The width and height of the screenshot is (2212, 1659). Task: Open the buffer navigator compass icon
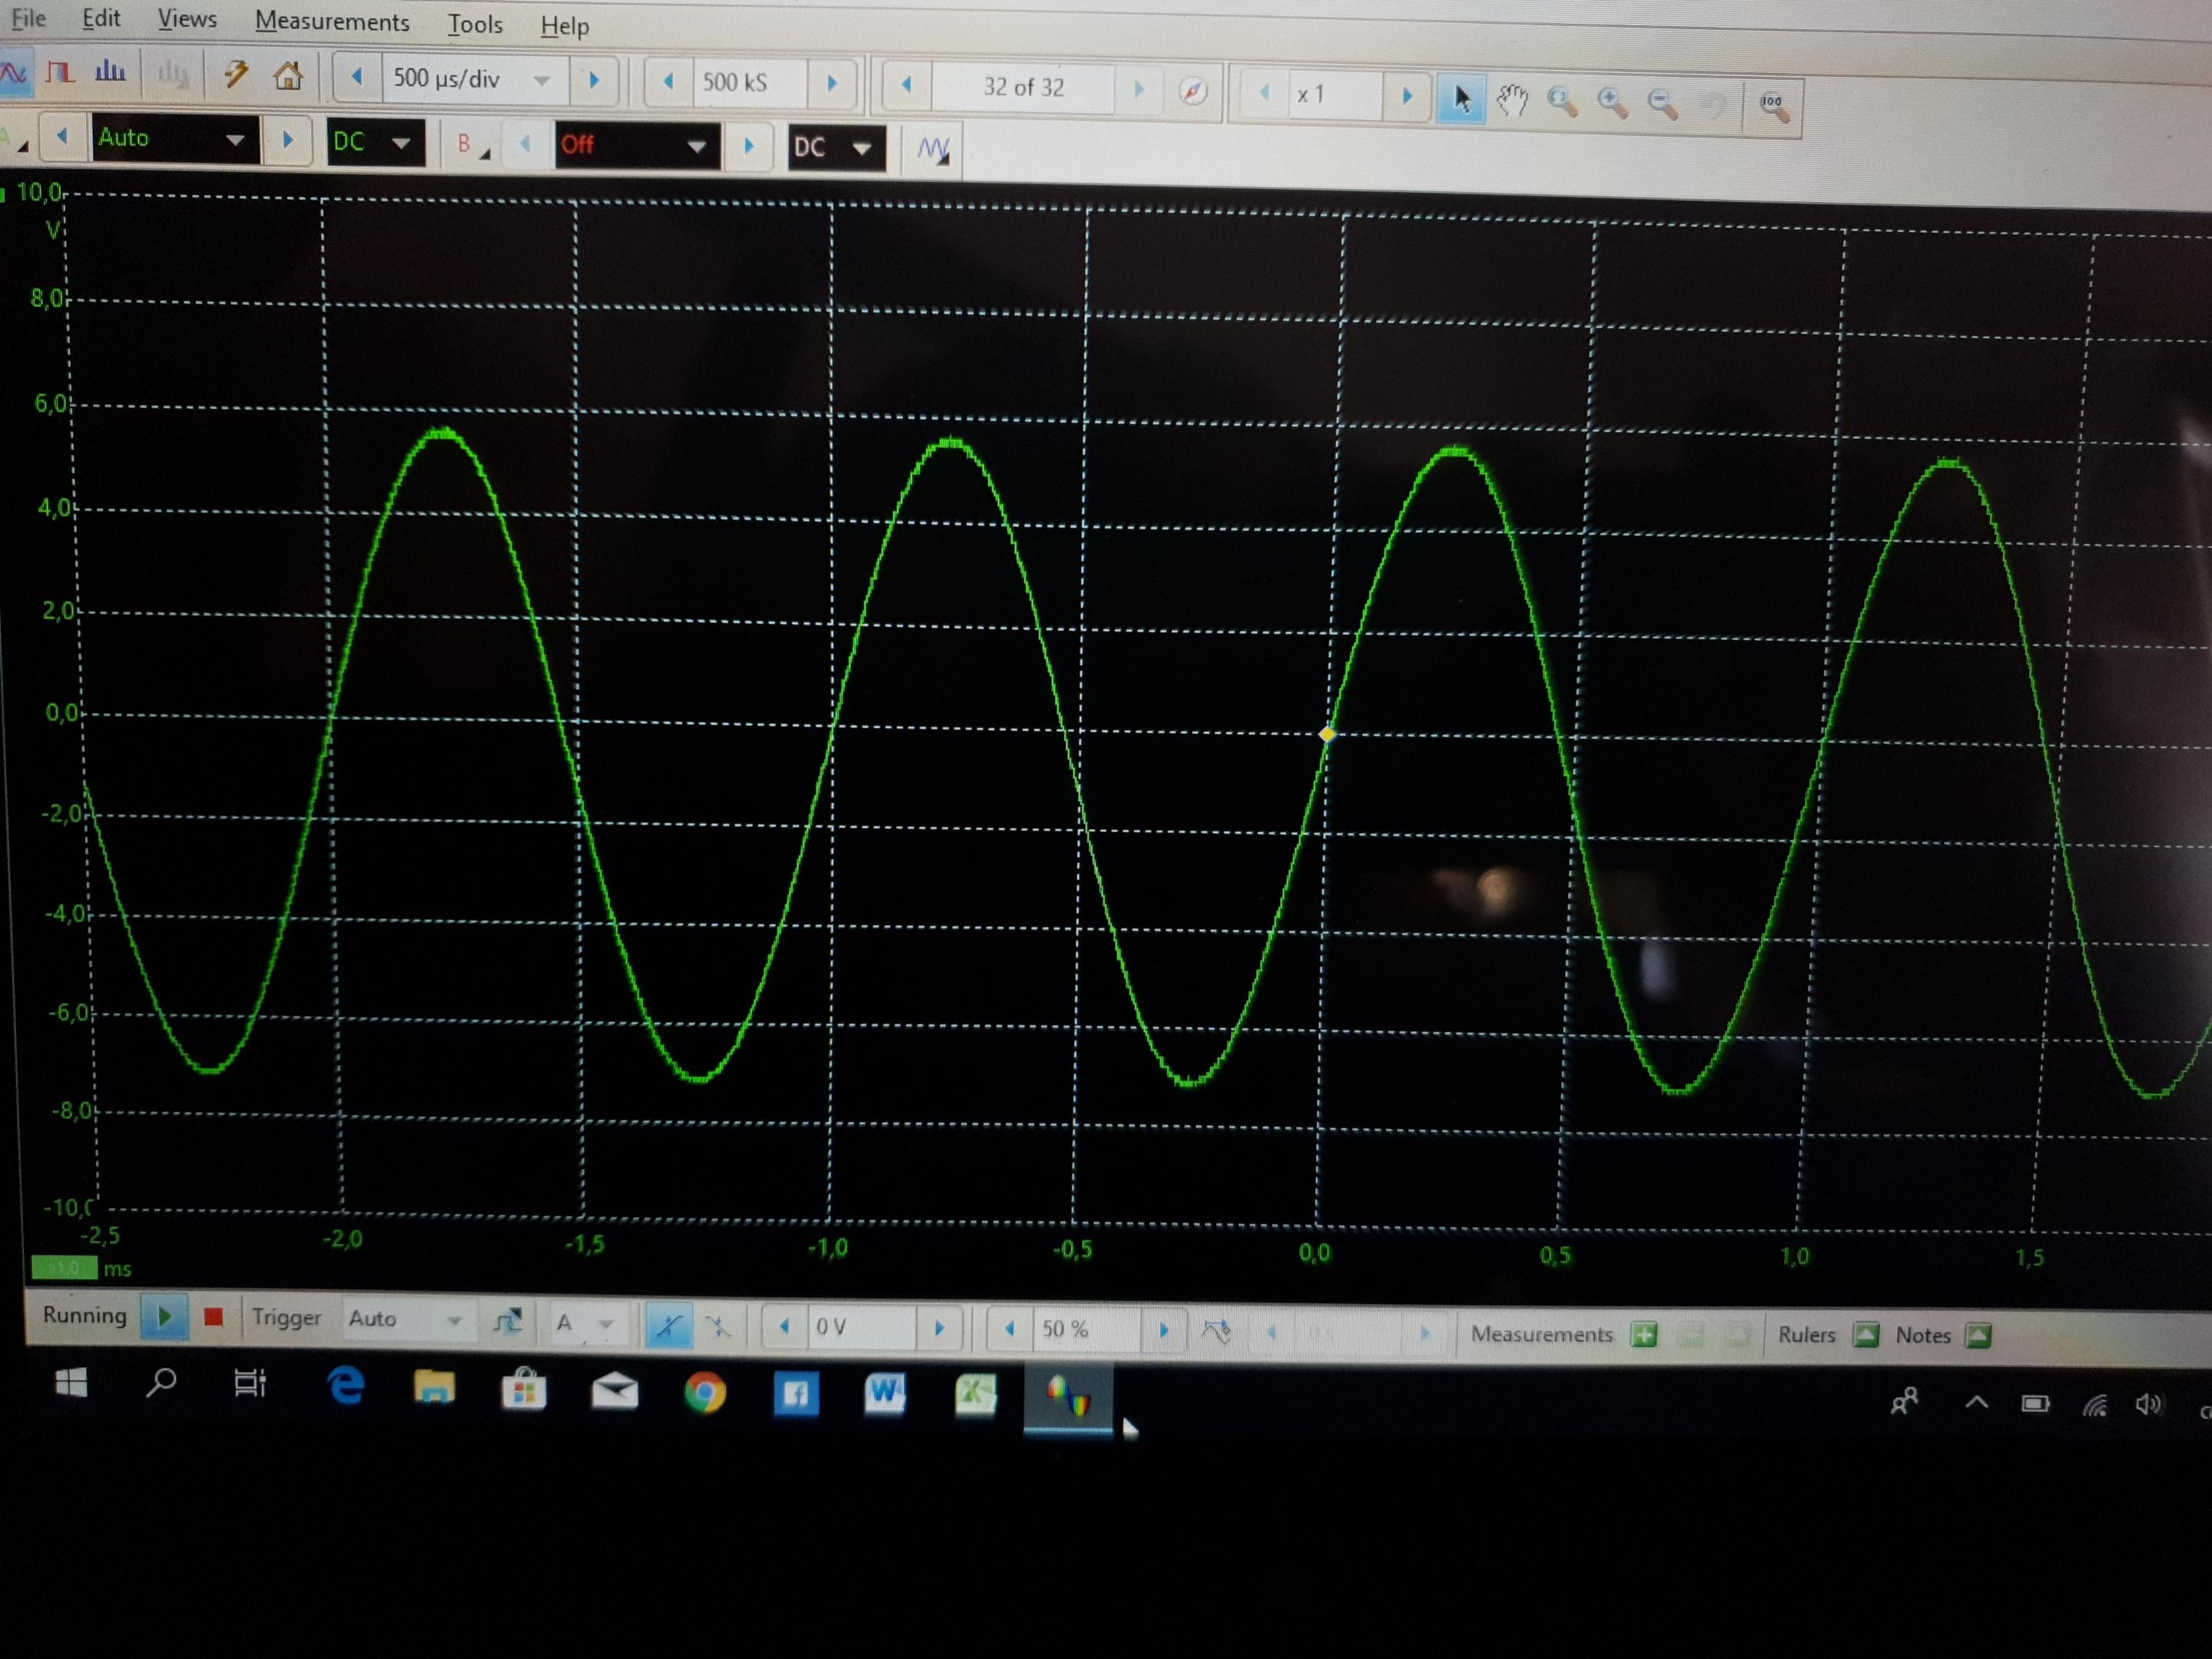pyautogui.click(x=1192, y=92)
